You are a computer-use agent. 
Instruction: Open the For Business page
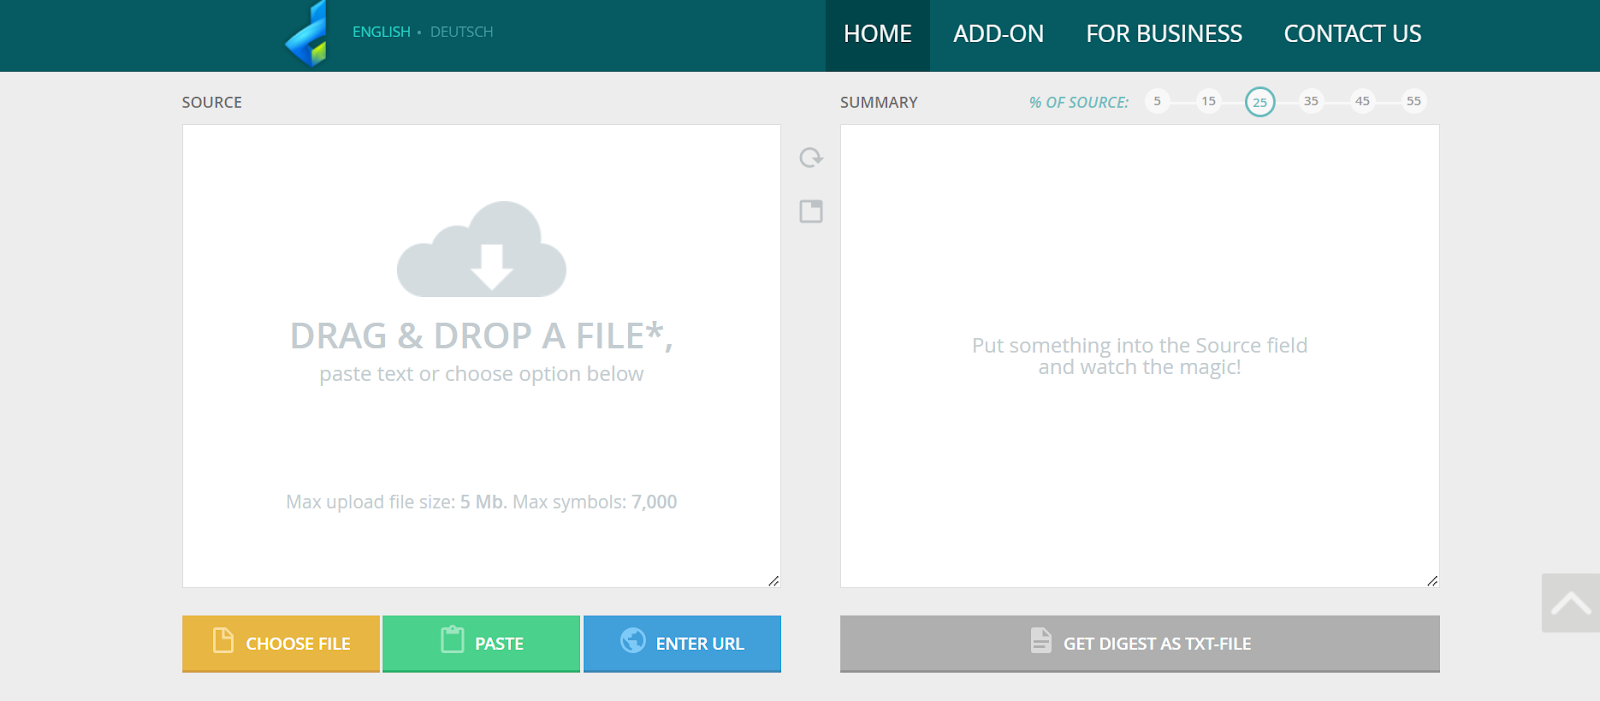click(1164, 35)
